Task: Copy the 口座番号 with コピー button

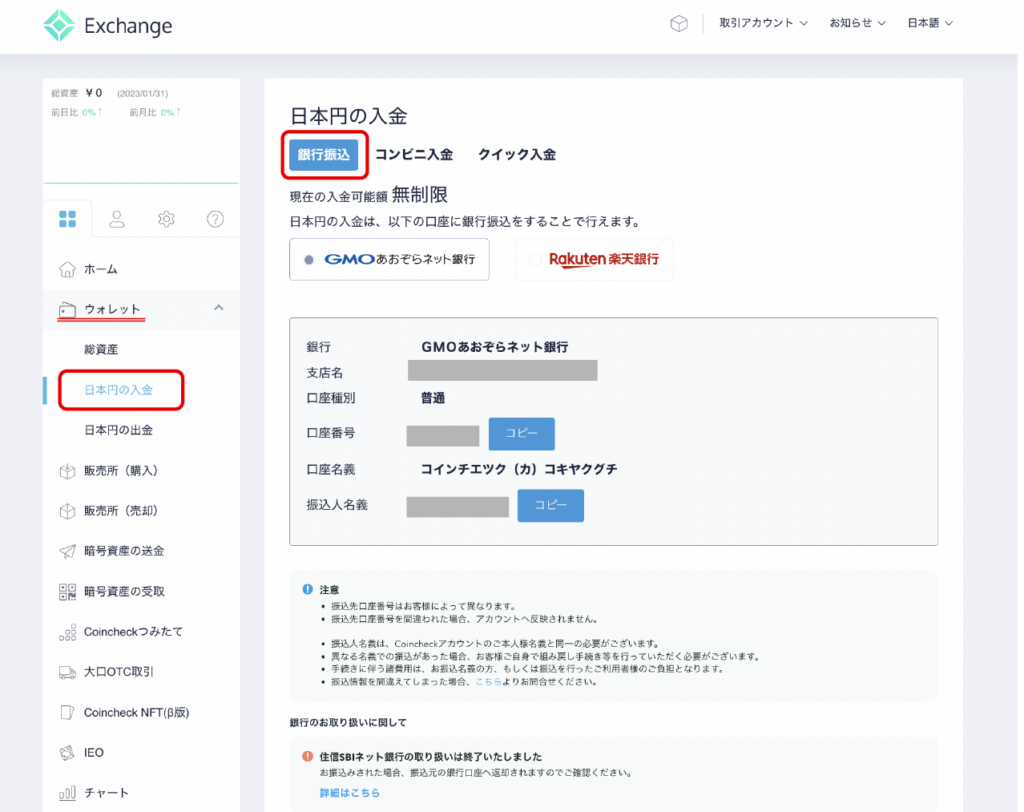Action: [521, 434]
